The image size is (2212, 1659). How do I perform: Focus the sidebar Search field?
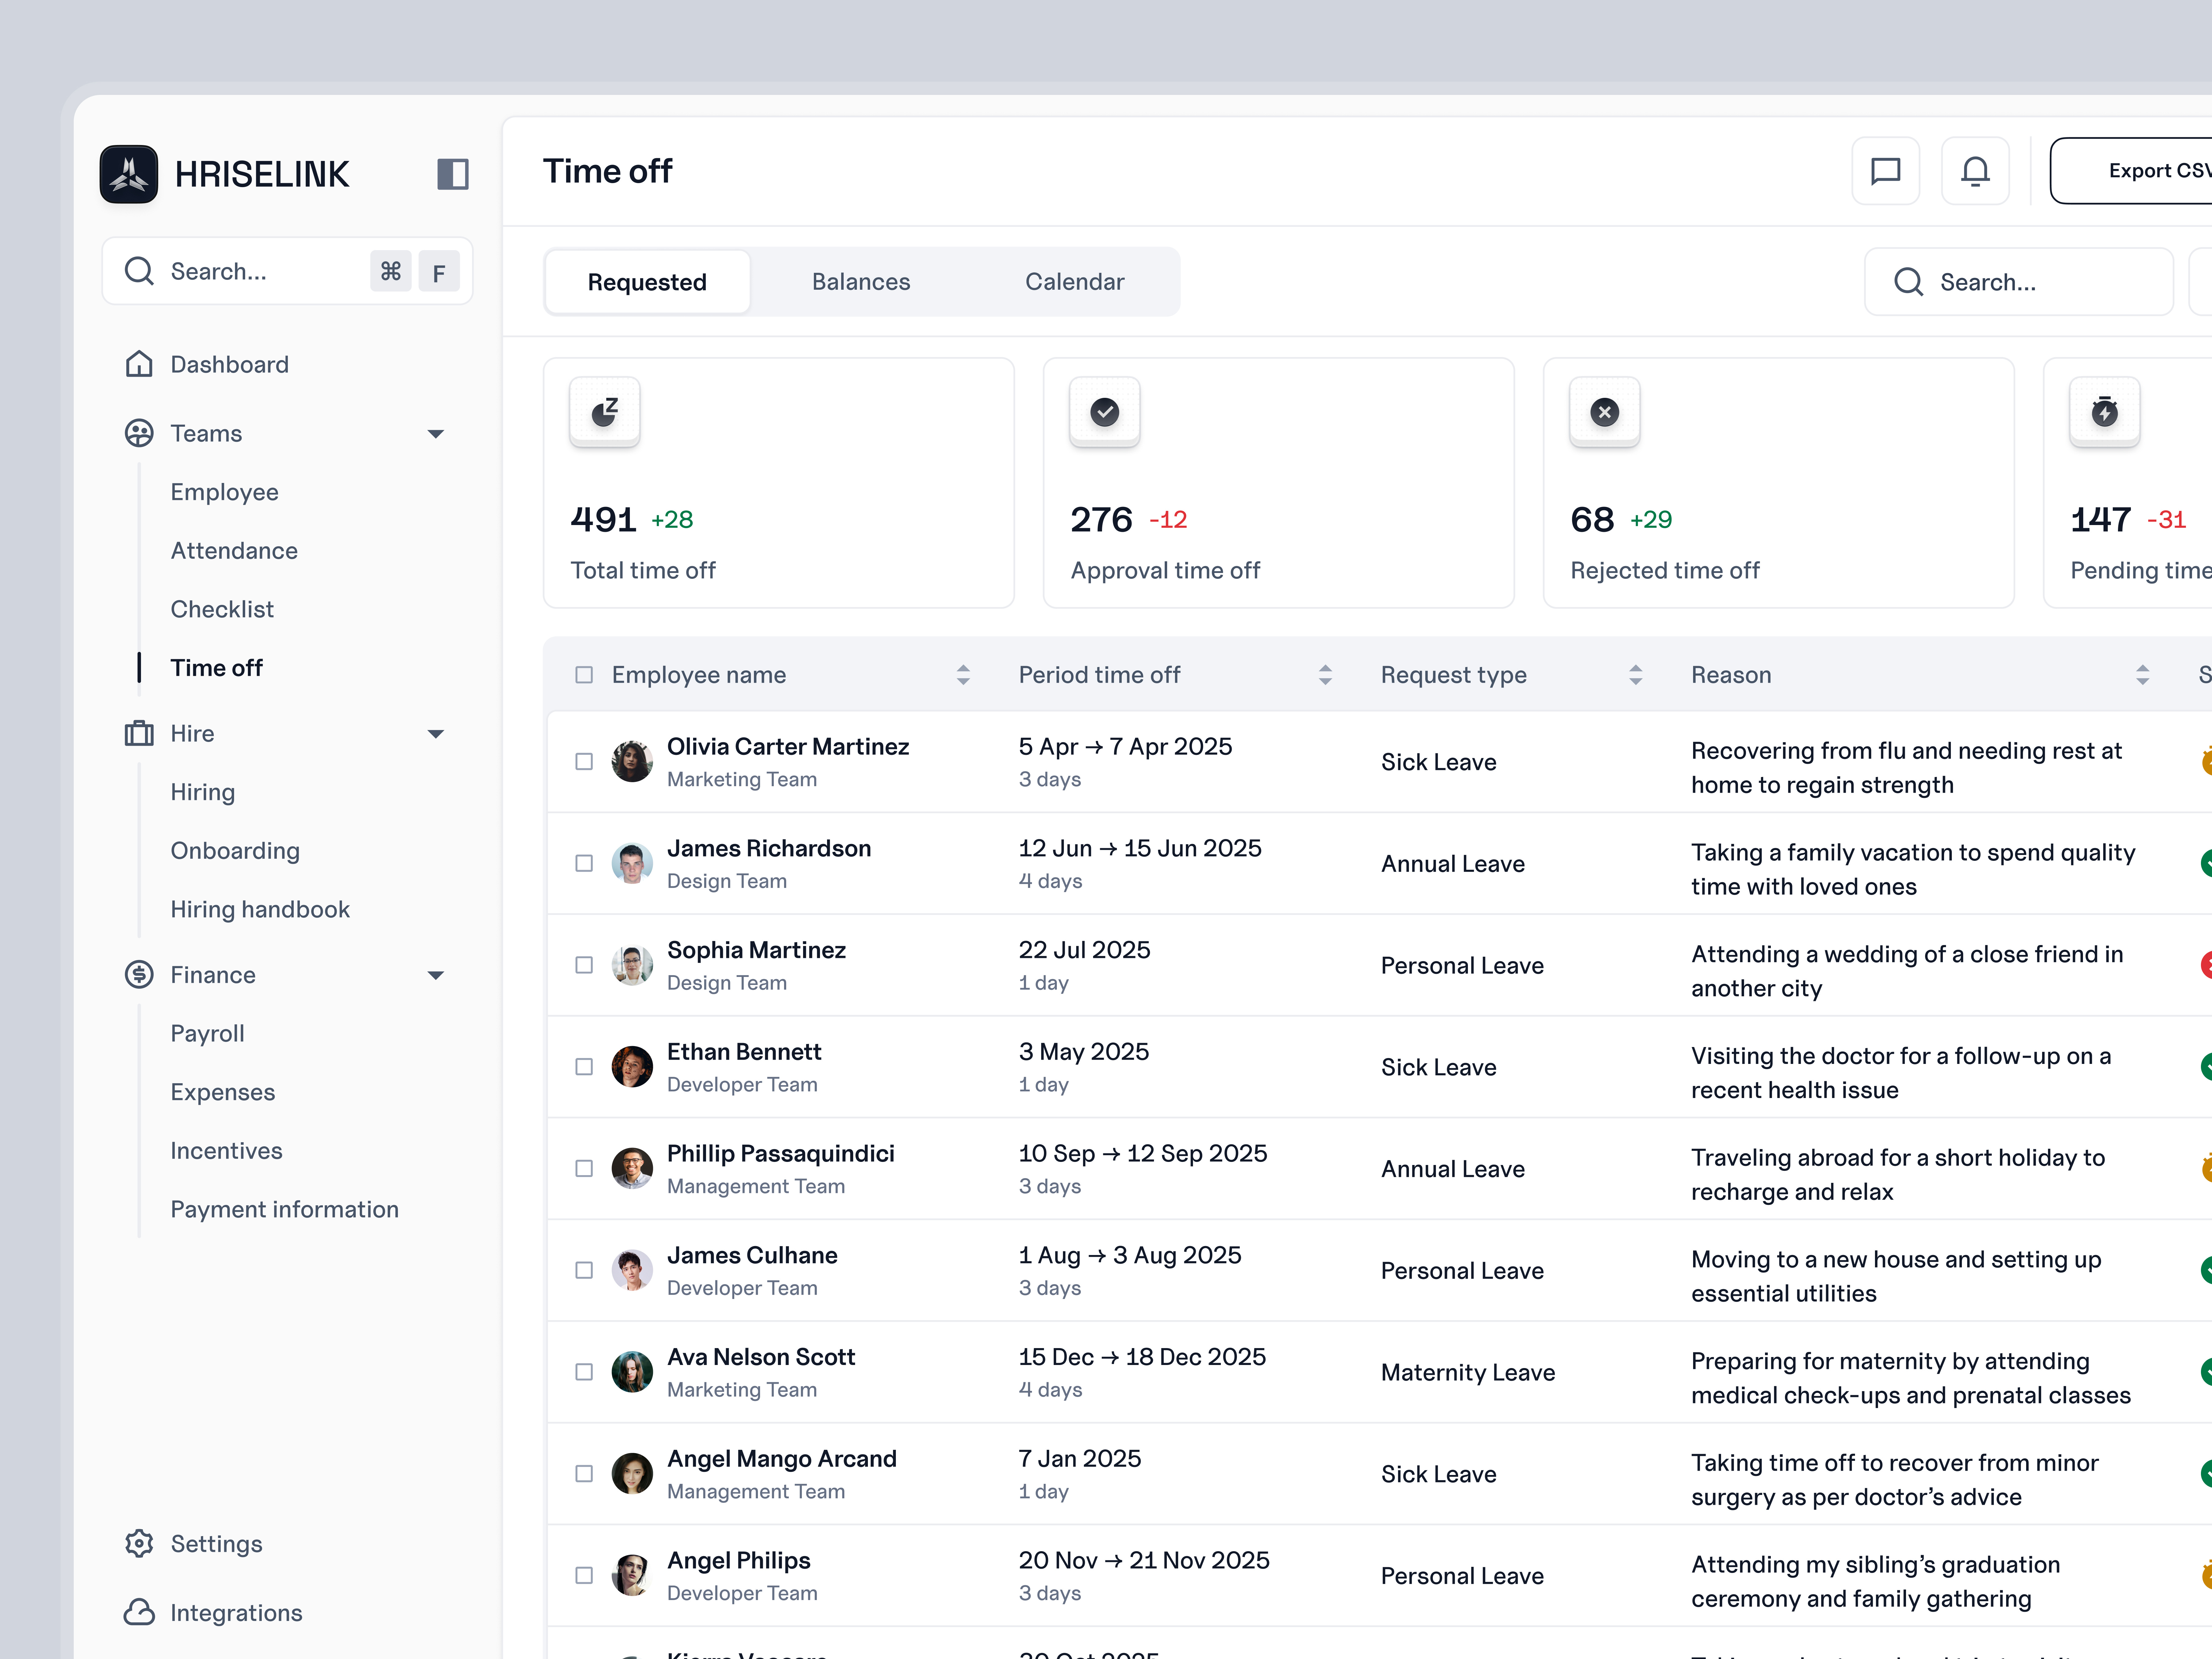287,271
